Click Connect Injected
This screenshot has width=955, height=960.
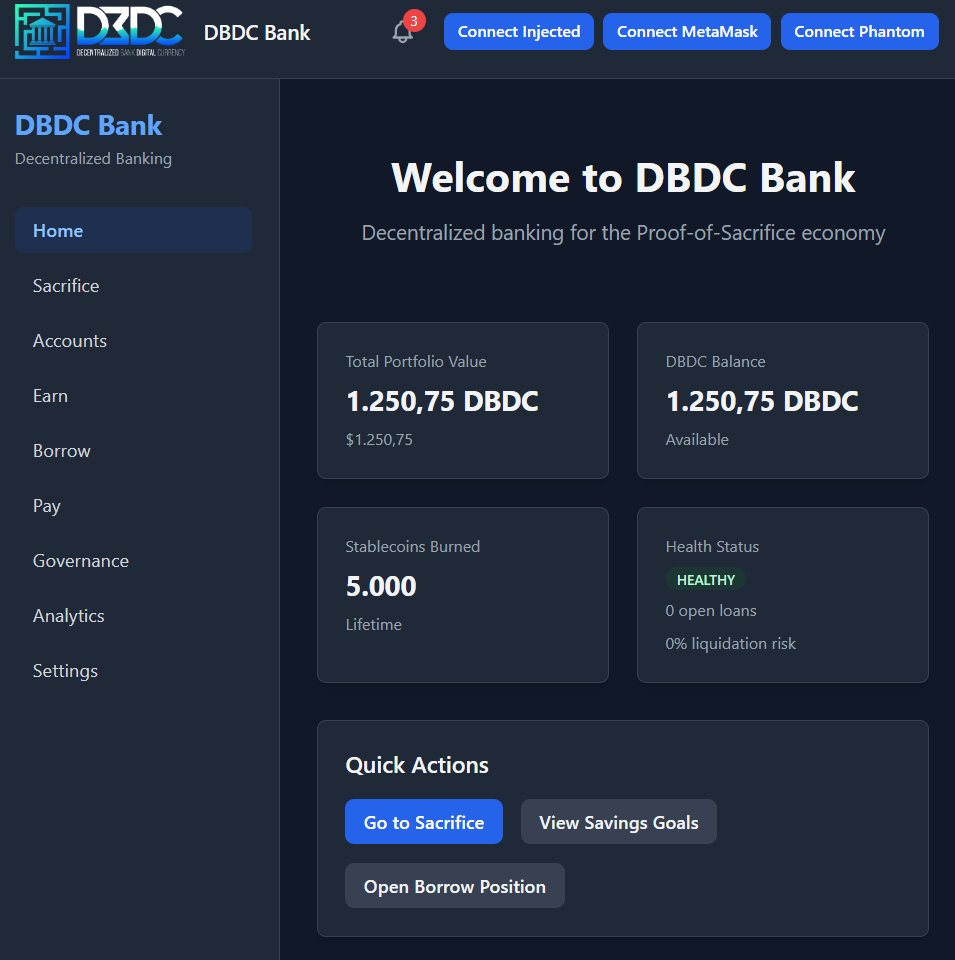tap(518, 31)
